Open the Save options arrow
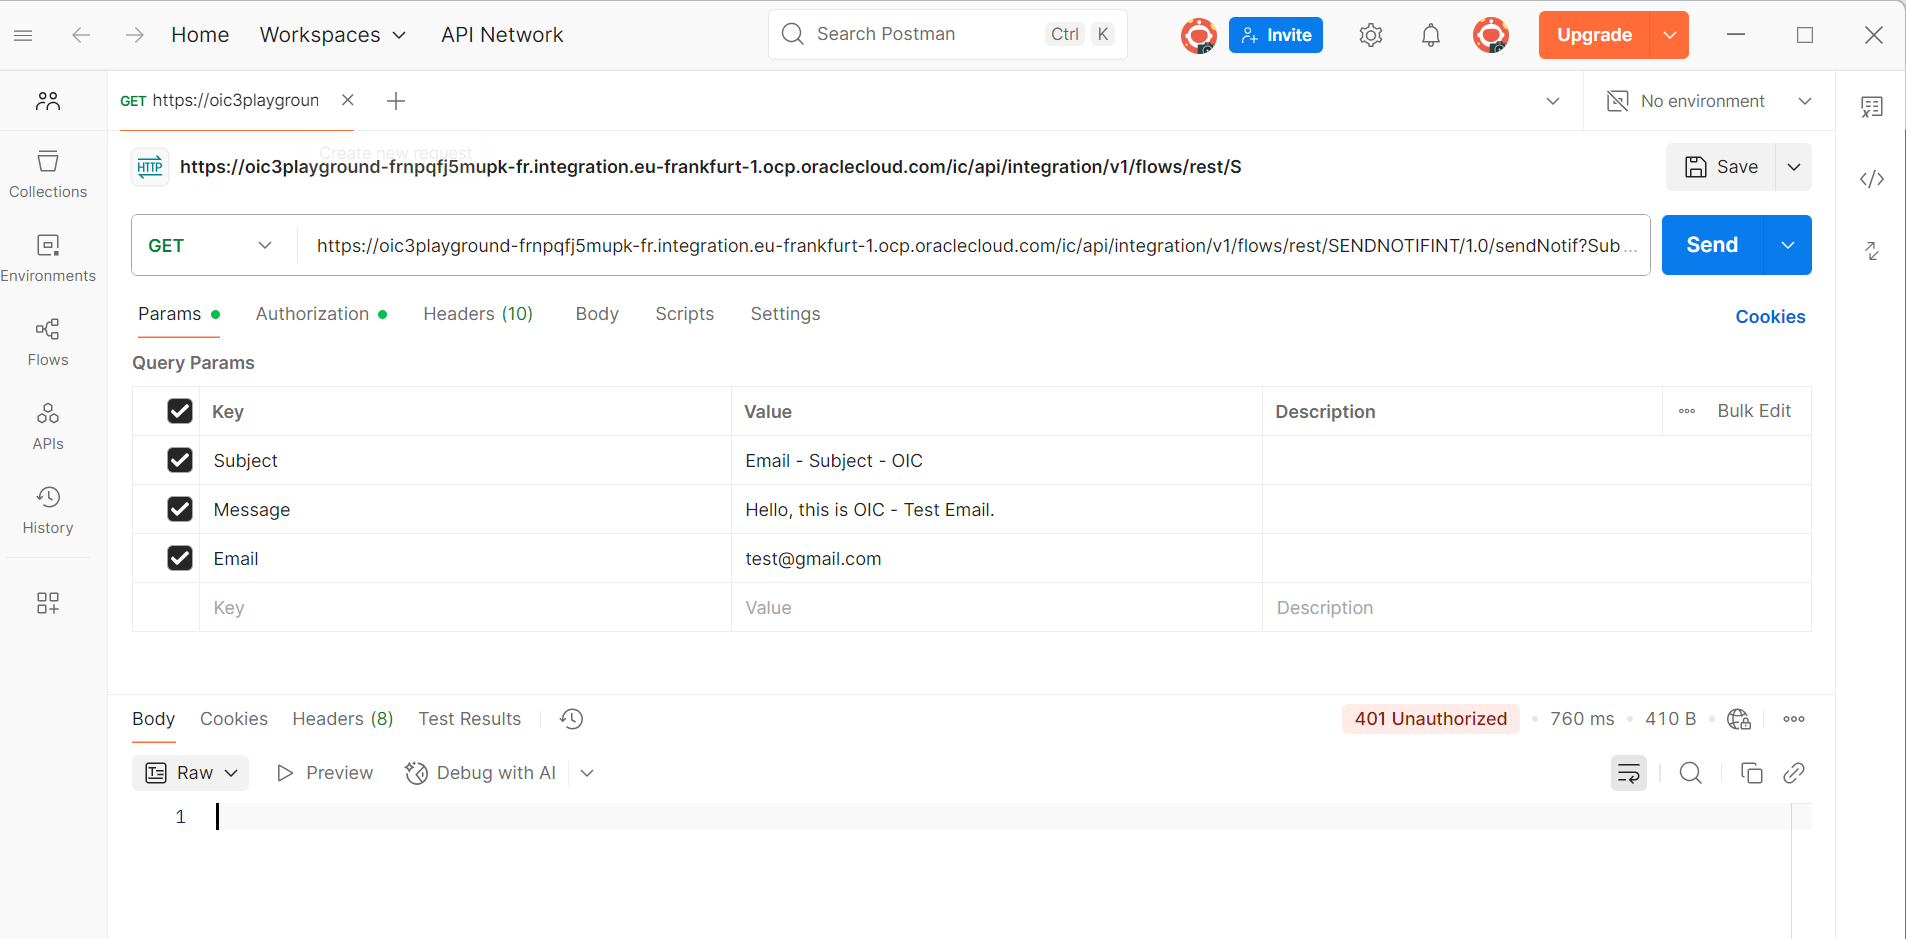 point(1794,167)
